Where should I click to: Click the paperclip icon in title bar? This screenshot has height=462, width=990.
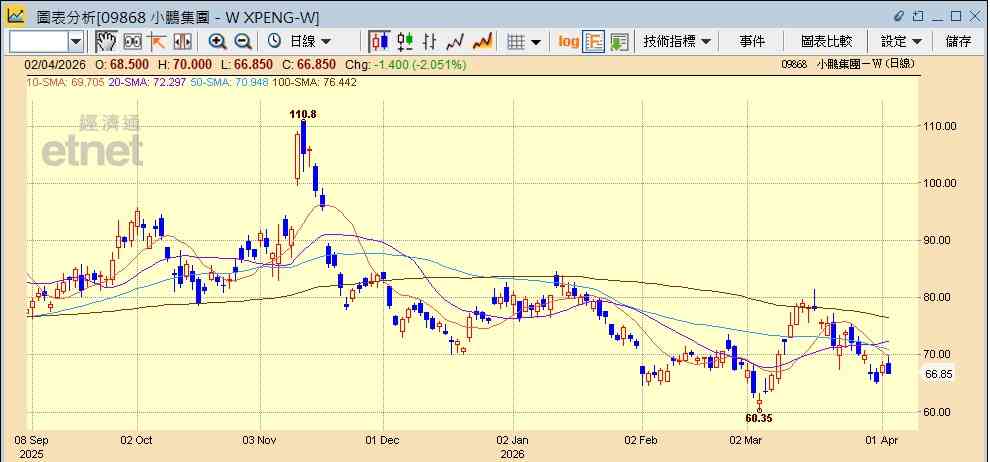click(899, 16)
